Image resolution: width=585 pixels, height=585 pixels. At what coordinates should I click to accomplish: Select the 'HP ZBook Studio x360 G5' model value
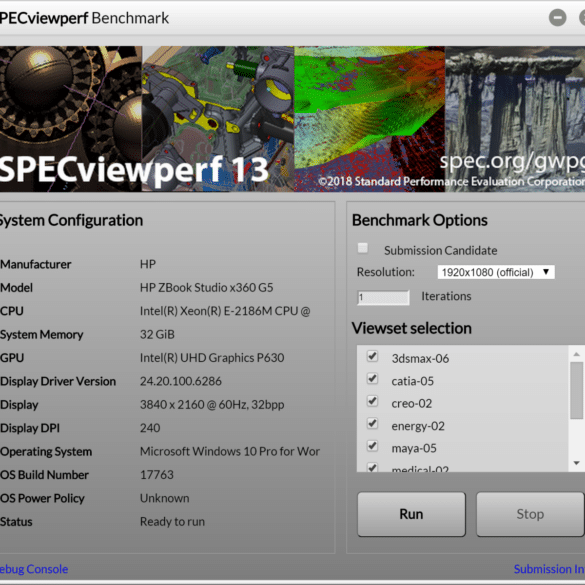[x=206, y=288]
